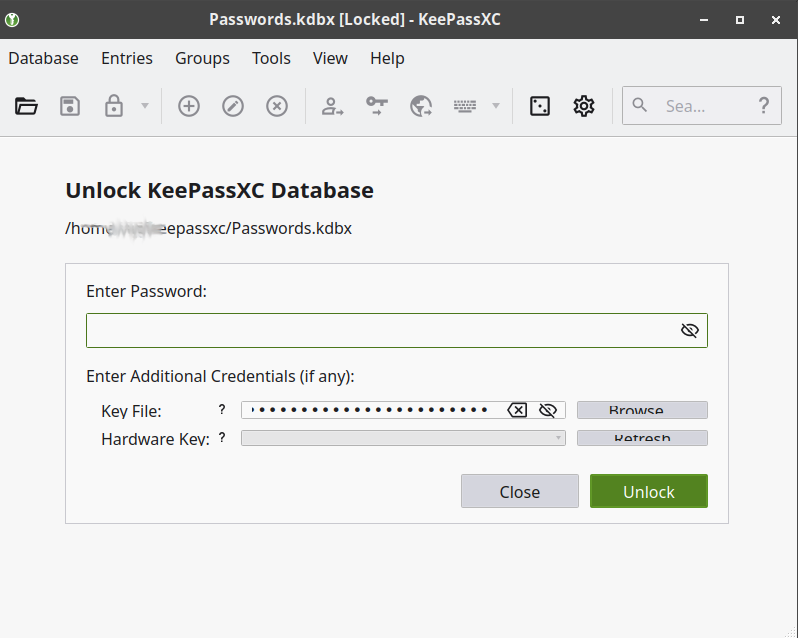798x638 pixels.
Task: Click the Close button in unlock dialog
Action: pyautogui.click(x=520, y=491)
